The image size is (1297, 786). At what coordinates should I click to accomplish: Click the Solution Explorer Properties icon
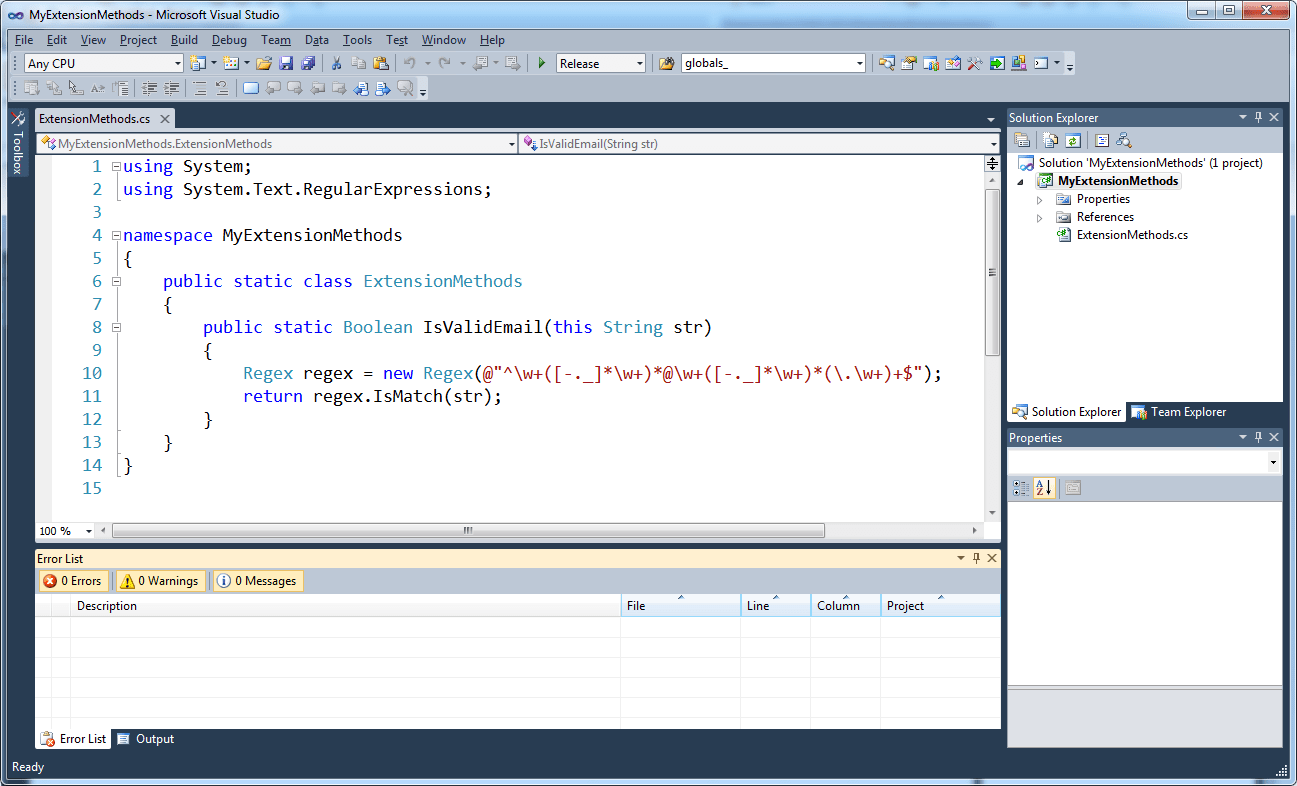1023,140
